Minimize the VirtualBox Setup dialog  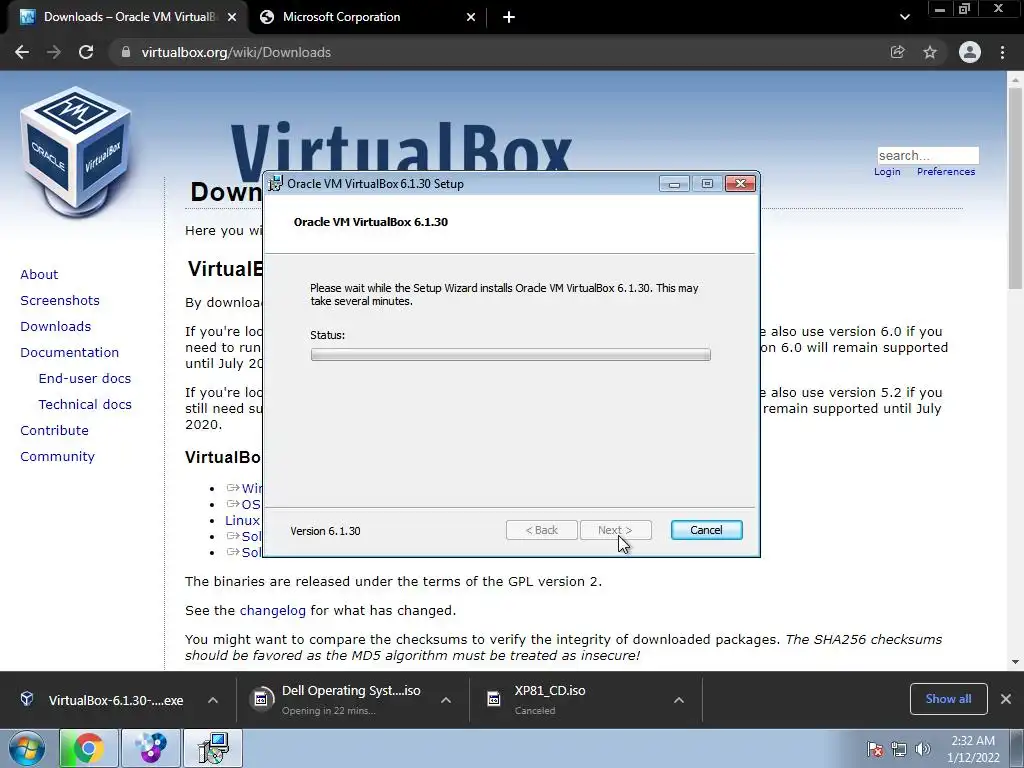(675, 184)
